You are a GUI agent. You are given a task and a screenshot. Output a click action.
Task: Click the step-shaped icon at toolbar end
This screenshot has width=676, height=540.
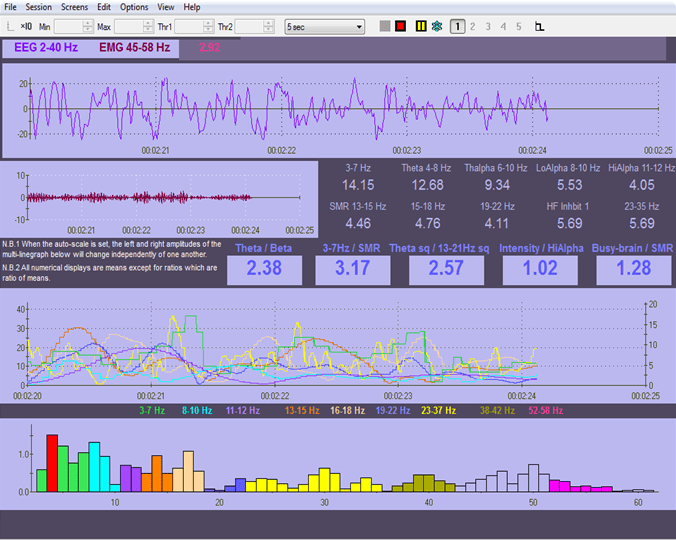point(540,26)
